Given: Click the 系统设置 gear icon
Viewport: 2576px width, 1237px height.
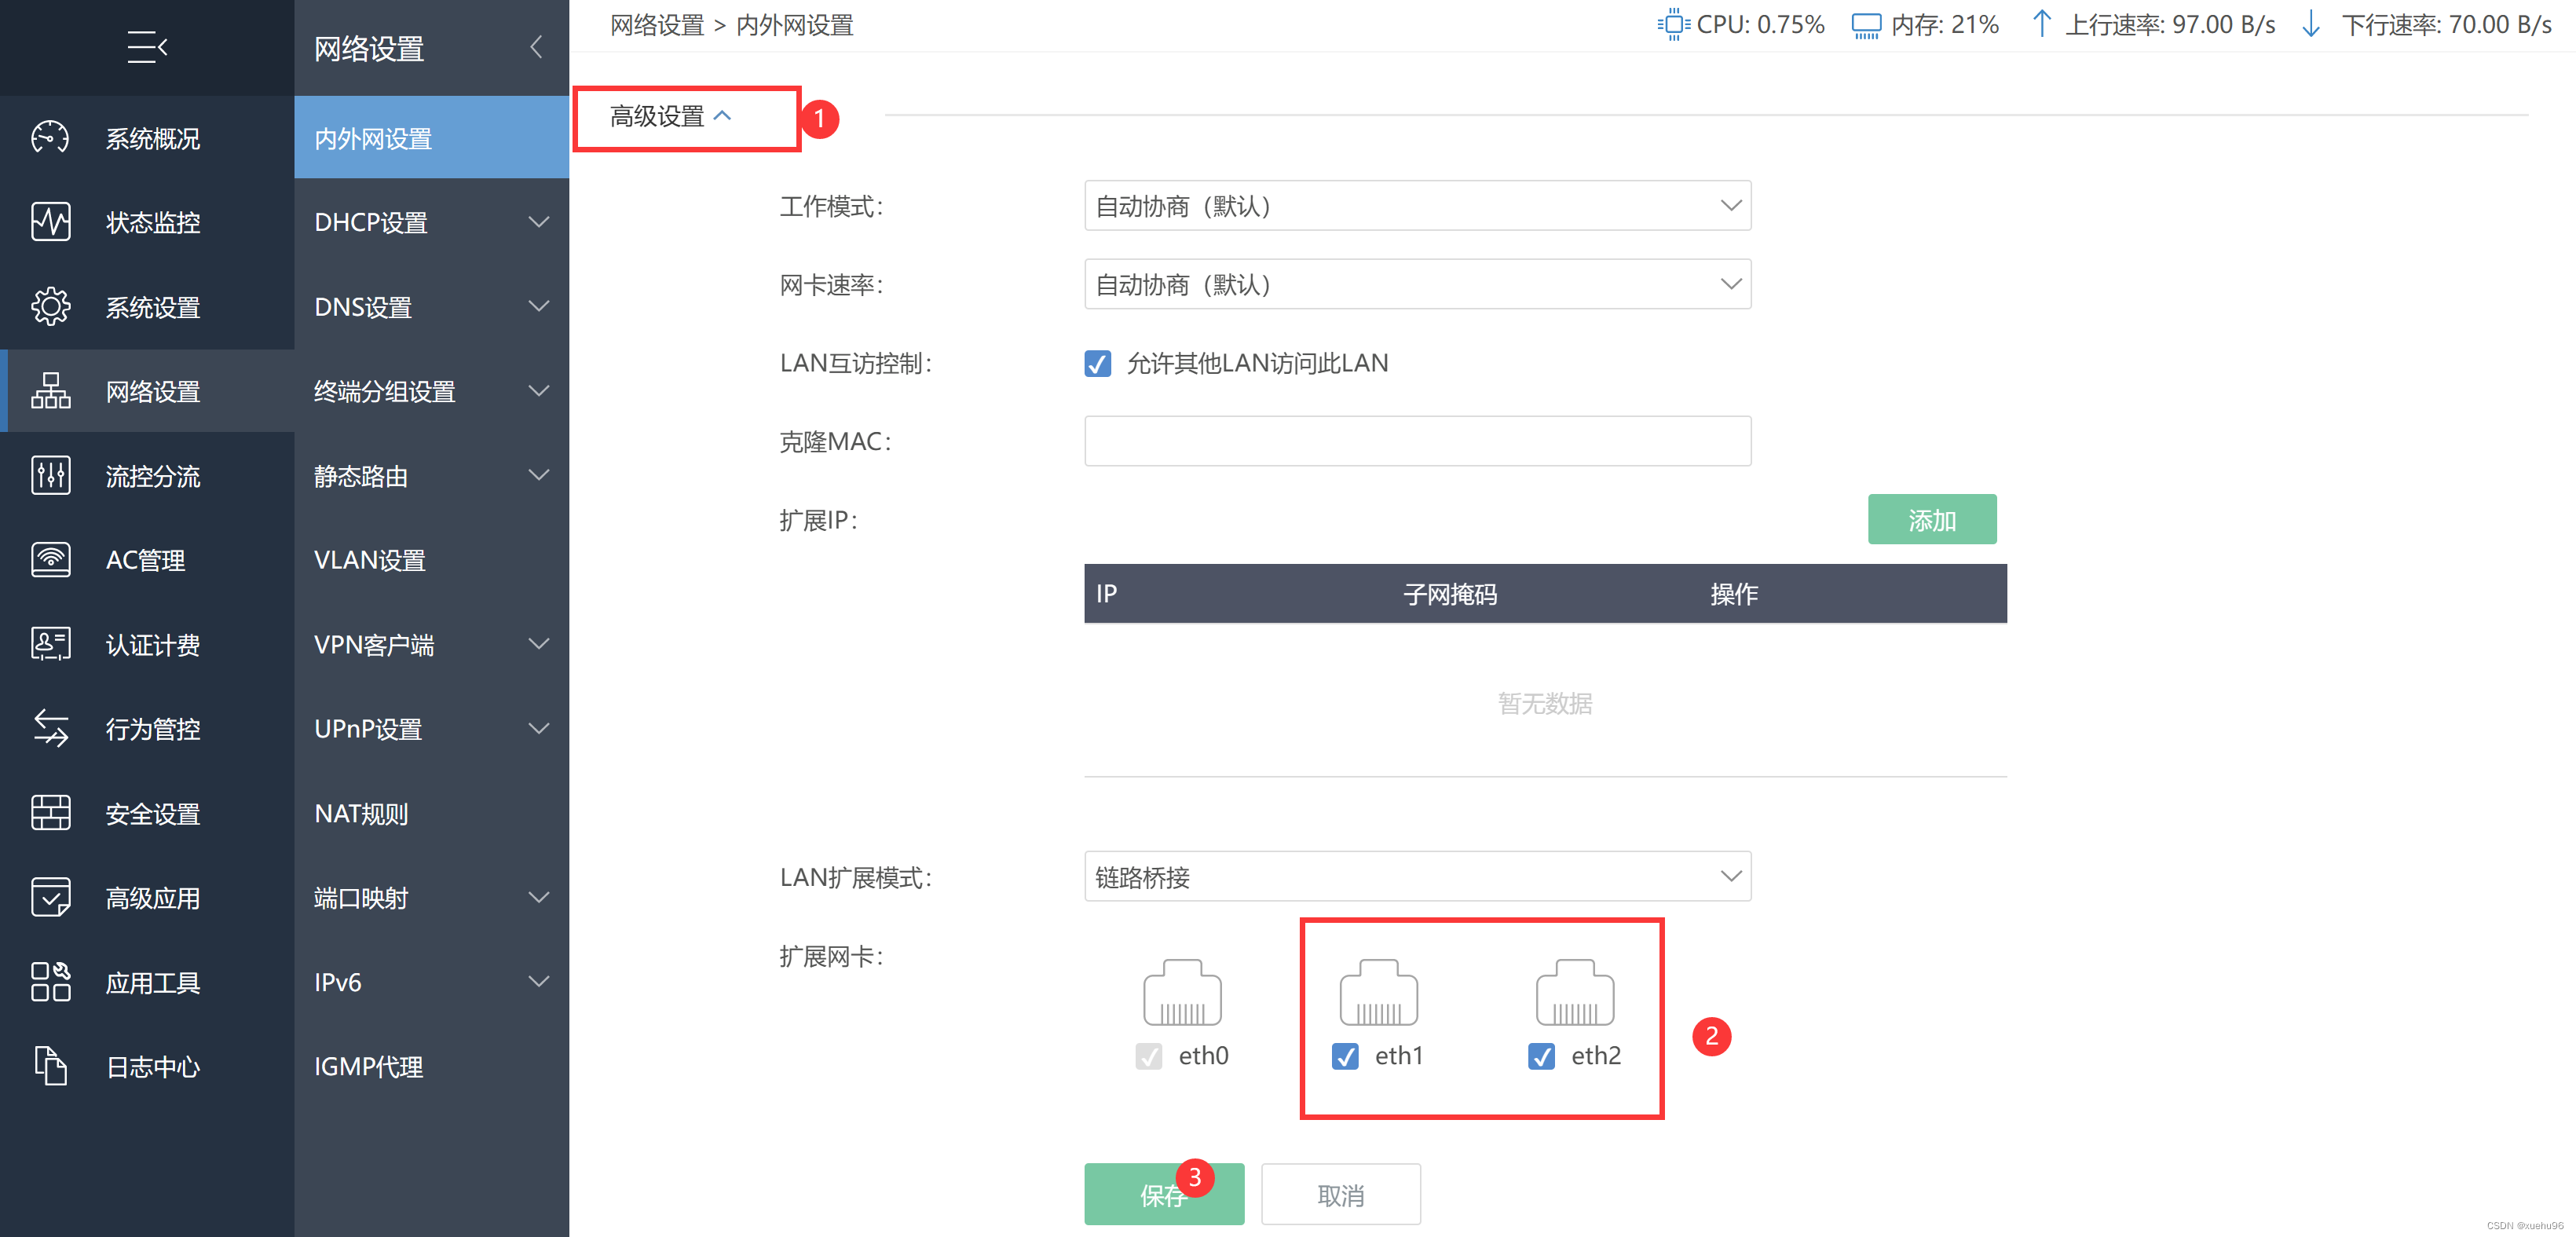Looking at the screenshot, I should 50,306.
